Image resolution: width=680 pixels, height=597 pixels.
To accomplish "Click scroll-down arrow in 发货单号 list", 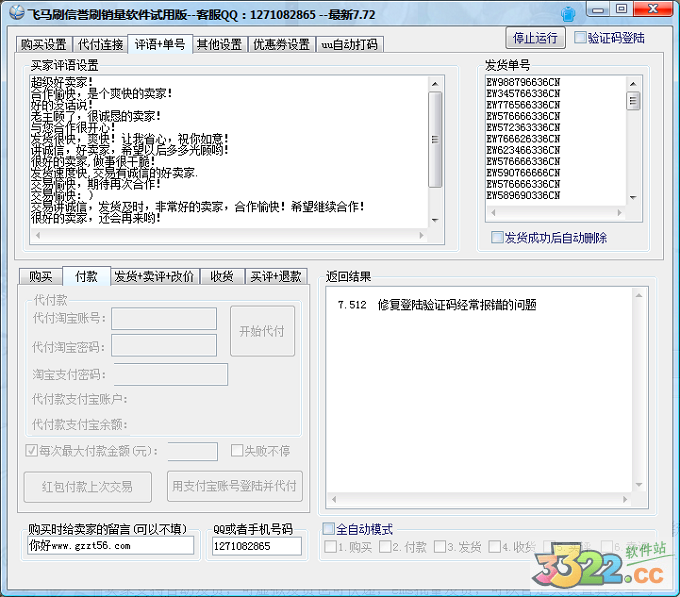I will coord(633,197).
